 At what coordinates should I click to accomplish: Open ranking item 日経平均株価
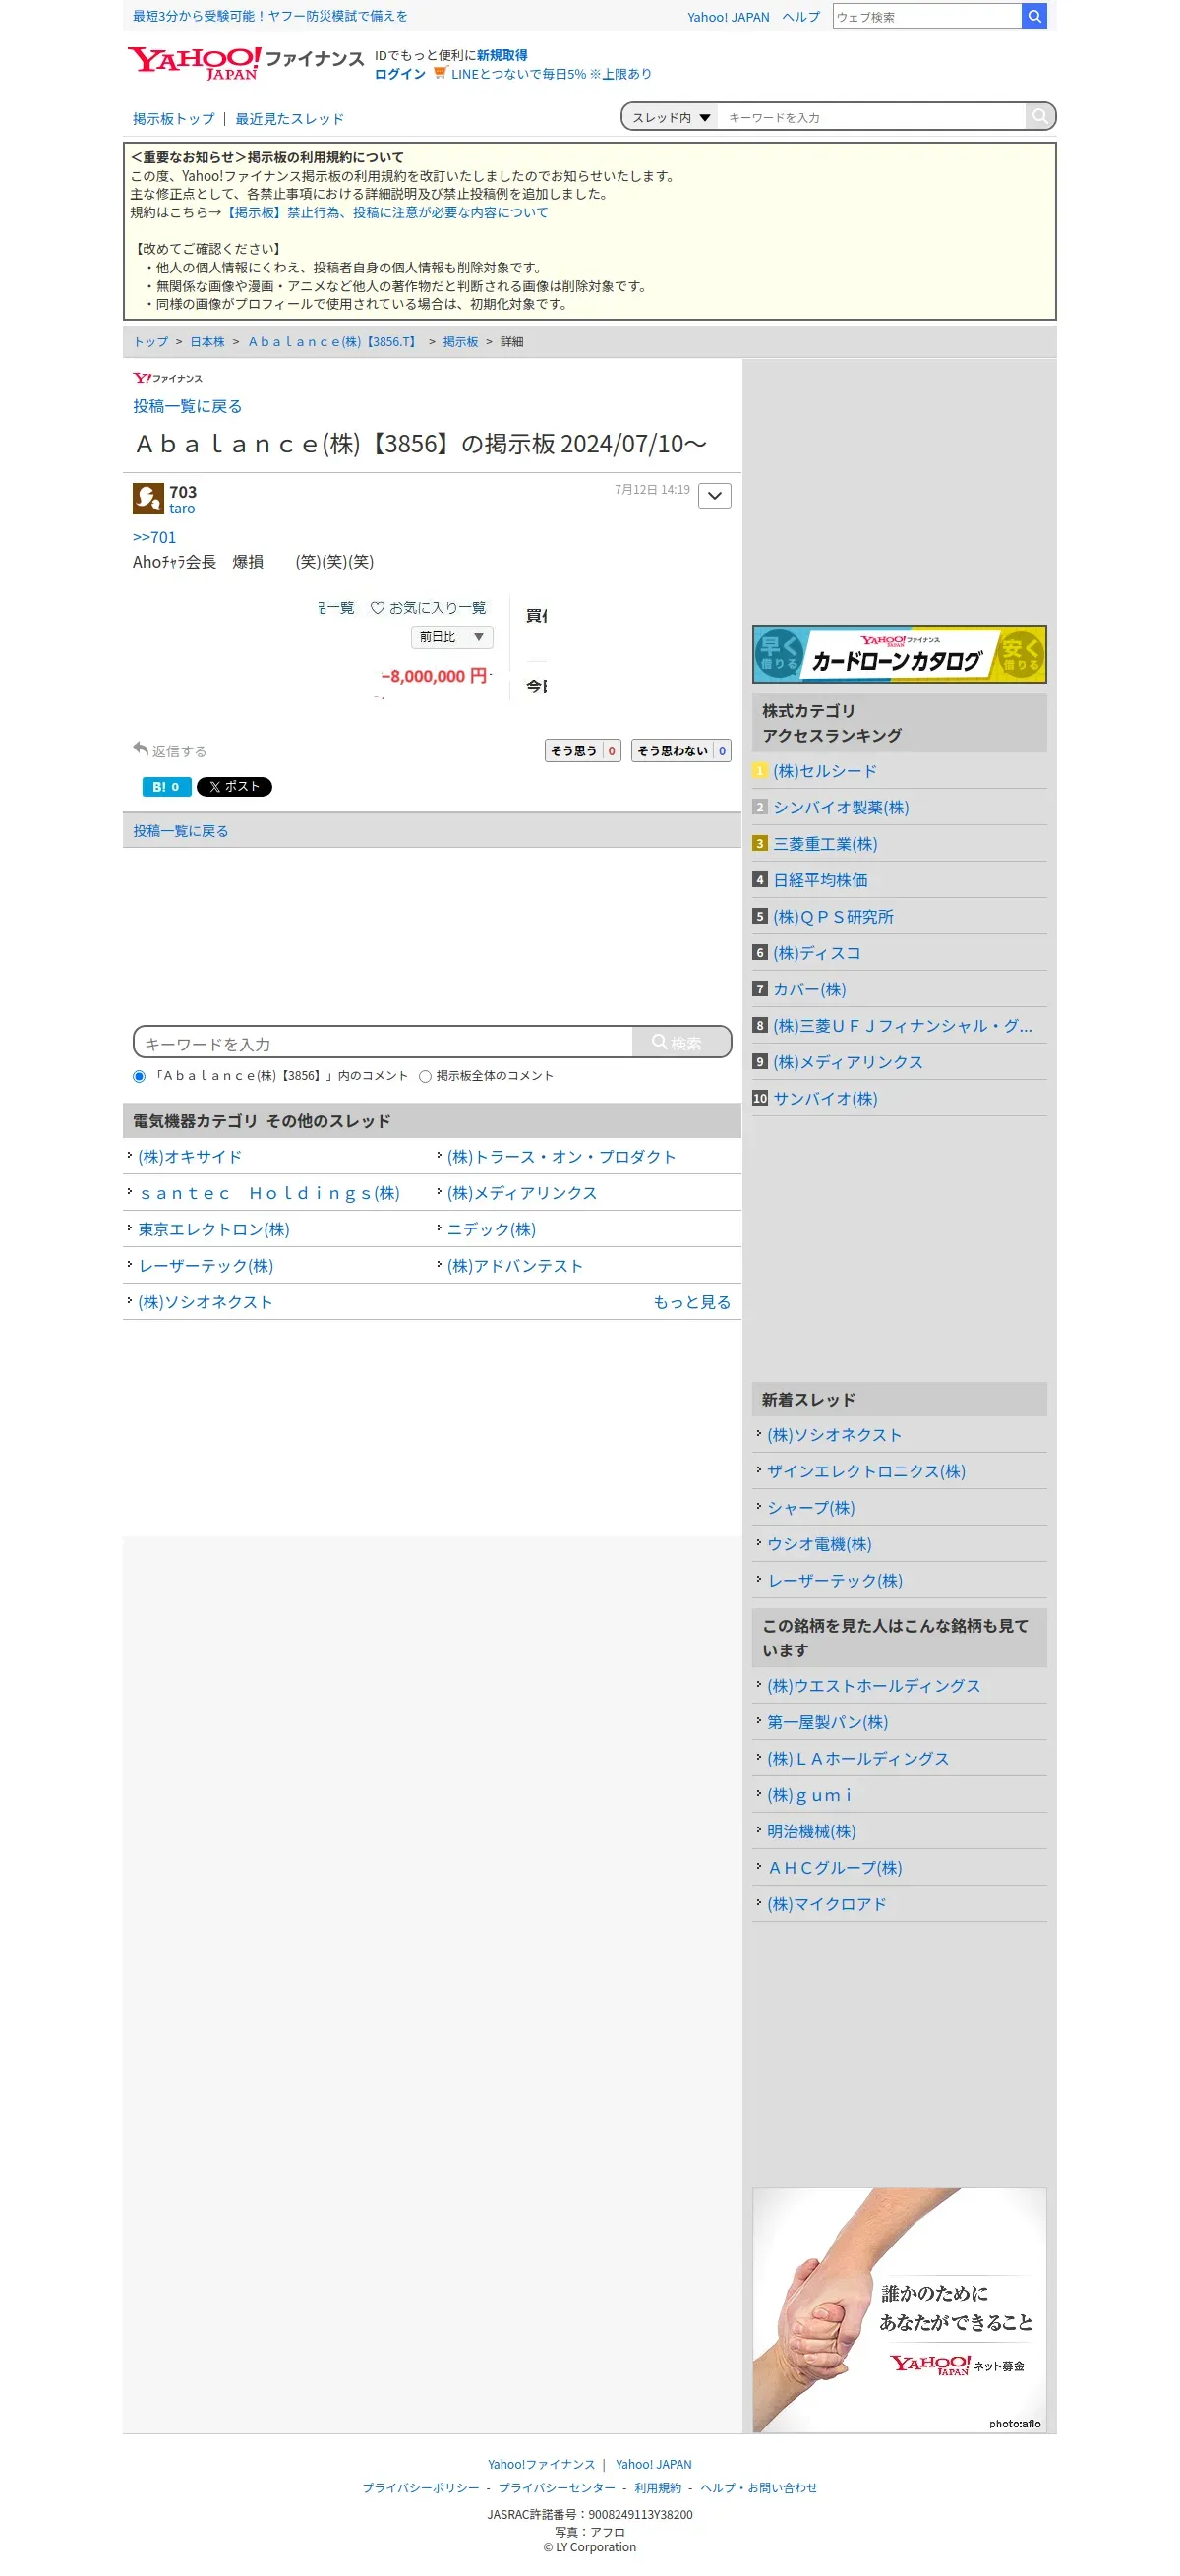pyautogui.click(x=820, y=880)
